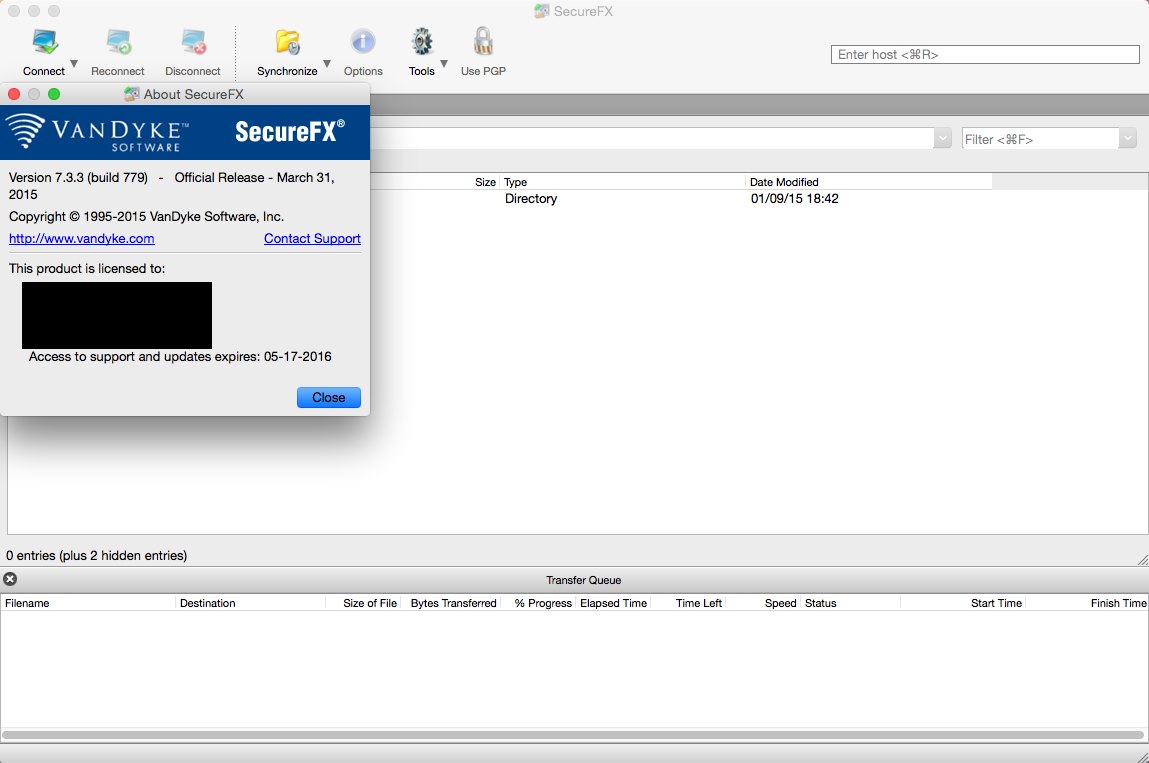This screenshot has width=1149, height=763.
Task: Click the SecureFX icon in the main window title bar
Action: coord(542,11)
